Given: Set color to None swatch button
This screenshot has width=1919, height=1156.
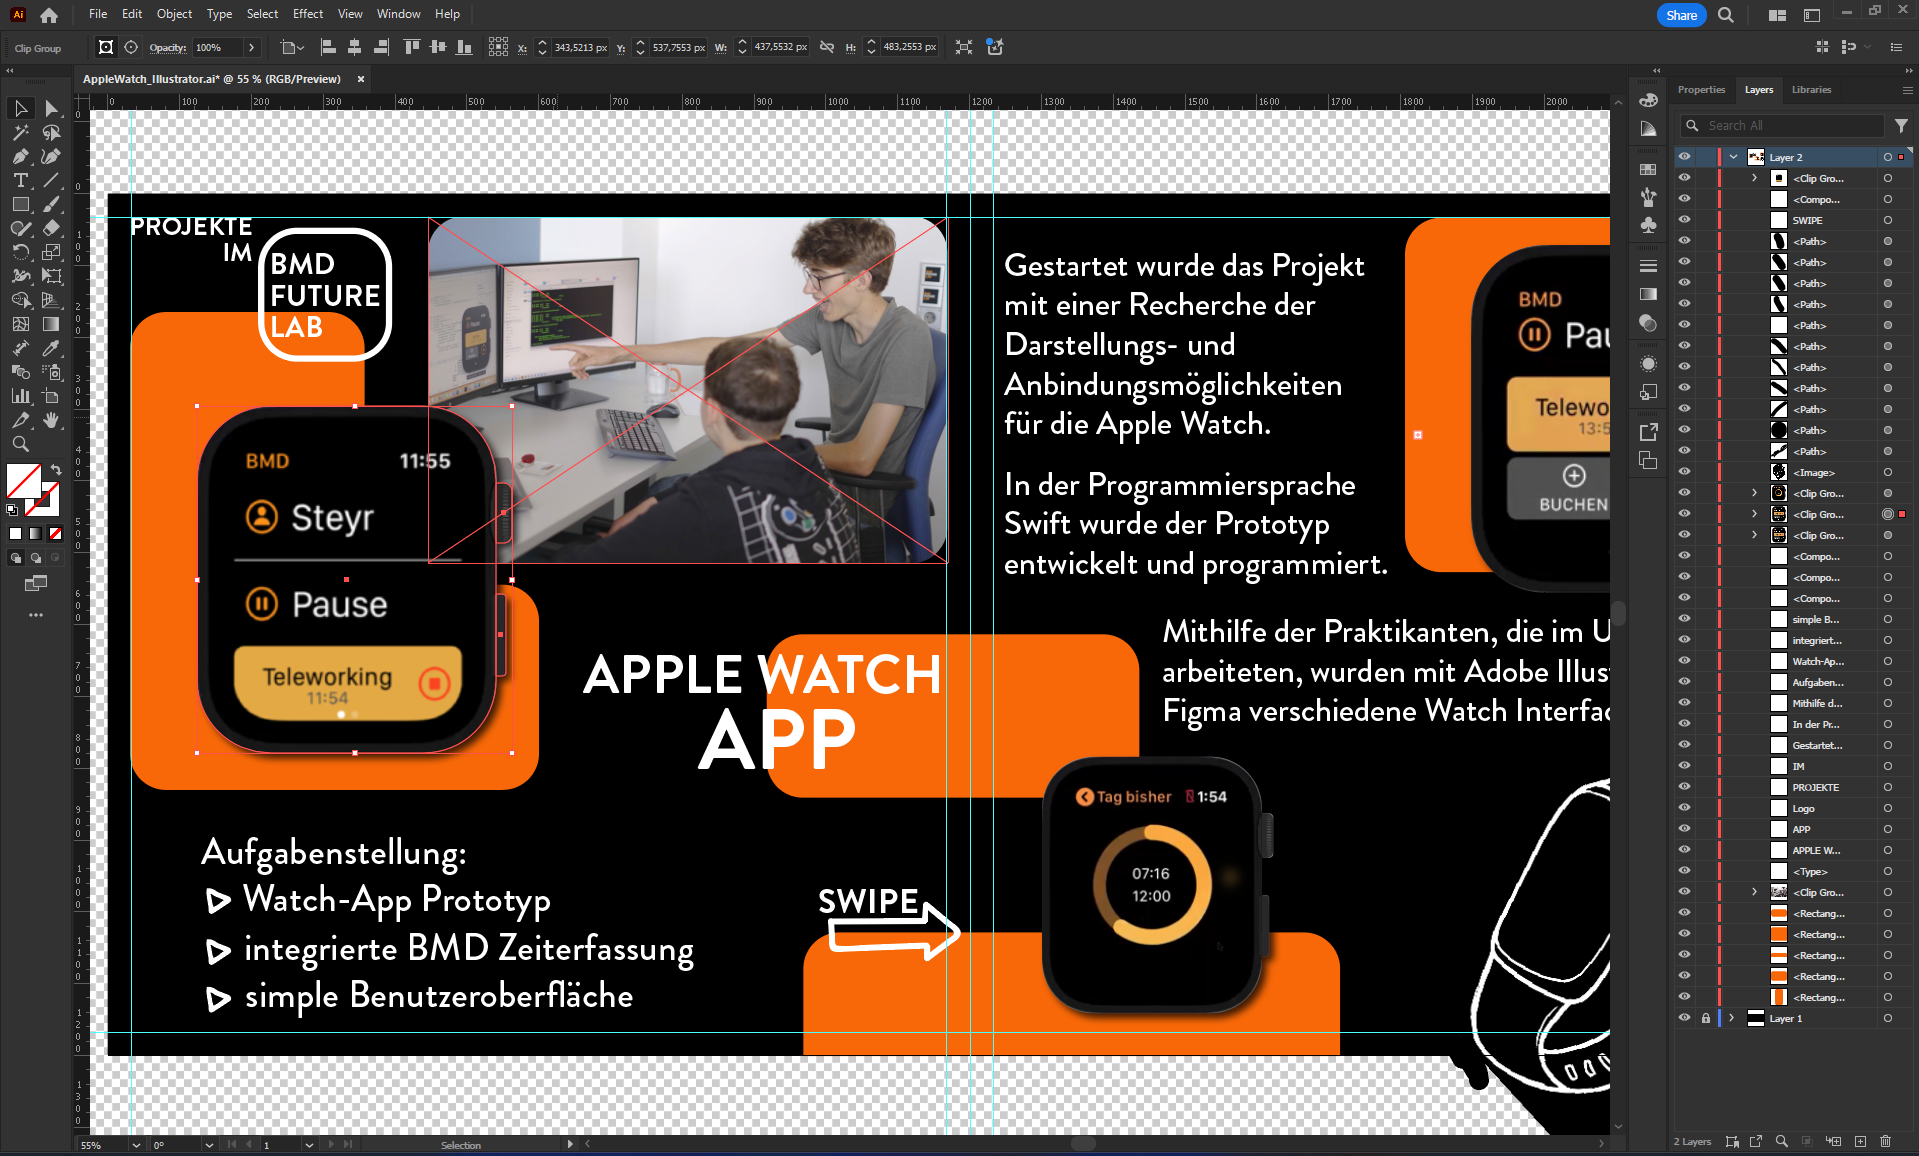Looking at the screenshot, I should point(56,533).
